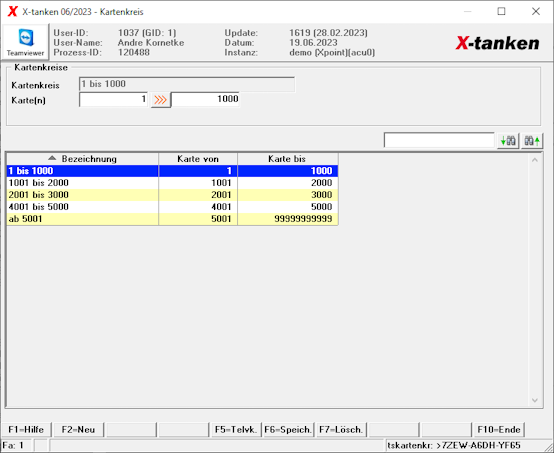The height and width of the screenshot is (453, 554).
Task: Select the 1001 bis 2000 row
Action: click(172, 183)
